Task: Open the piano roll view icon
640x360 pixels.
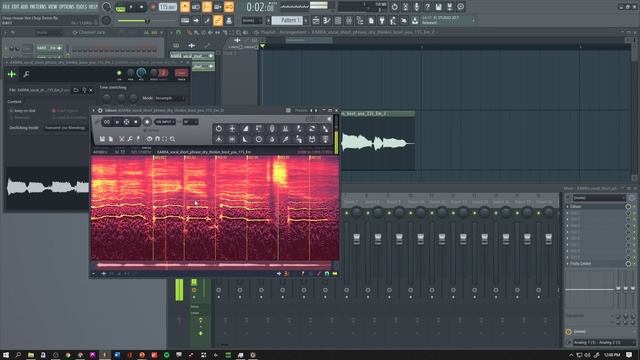Action: click(327, 20)
